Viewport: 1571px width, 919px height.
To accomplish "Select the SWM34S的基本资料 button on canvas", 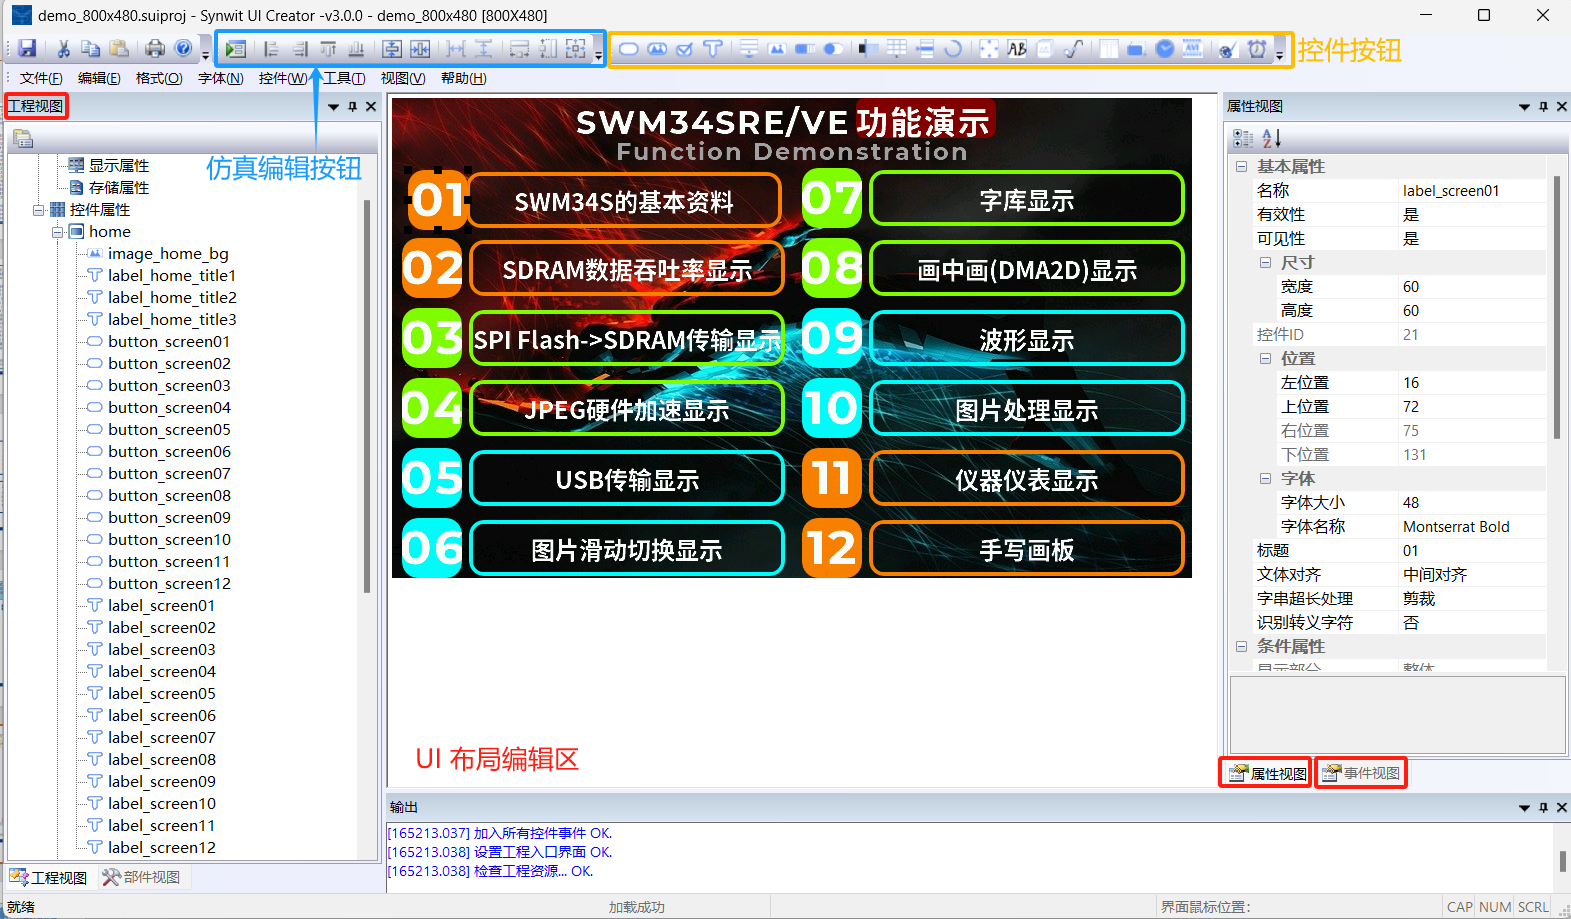I will [x=625, y=201].
